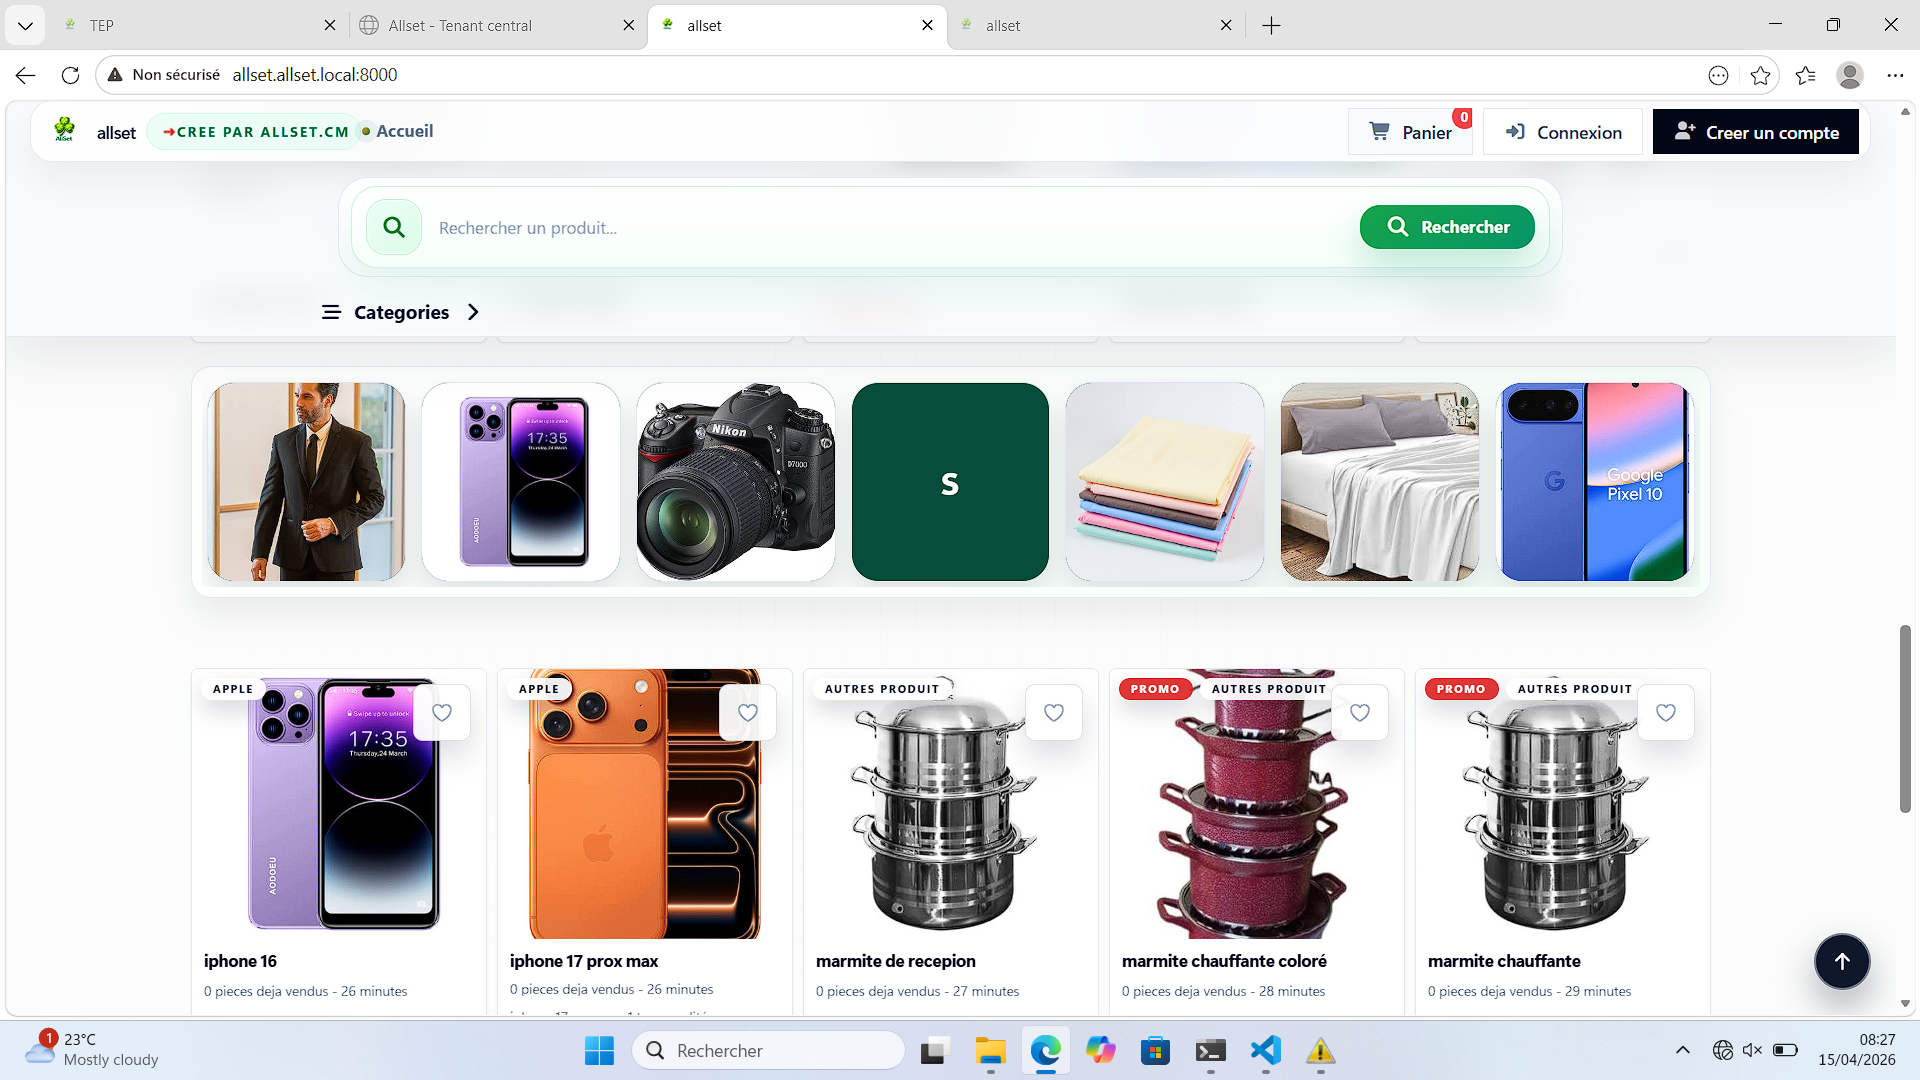The width and height of the screenshot is (1920, 1080).
Task: Click the APPLE tag on iphone 16
Action: (233, 689)
